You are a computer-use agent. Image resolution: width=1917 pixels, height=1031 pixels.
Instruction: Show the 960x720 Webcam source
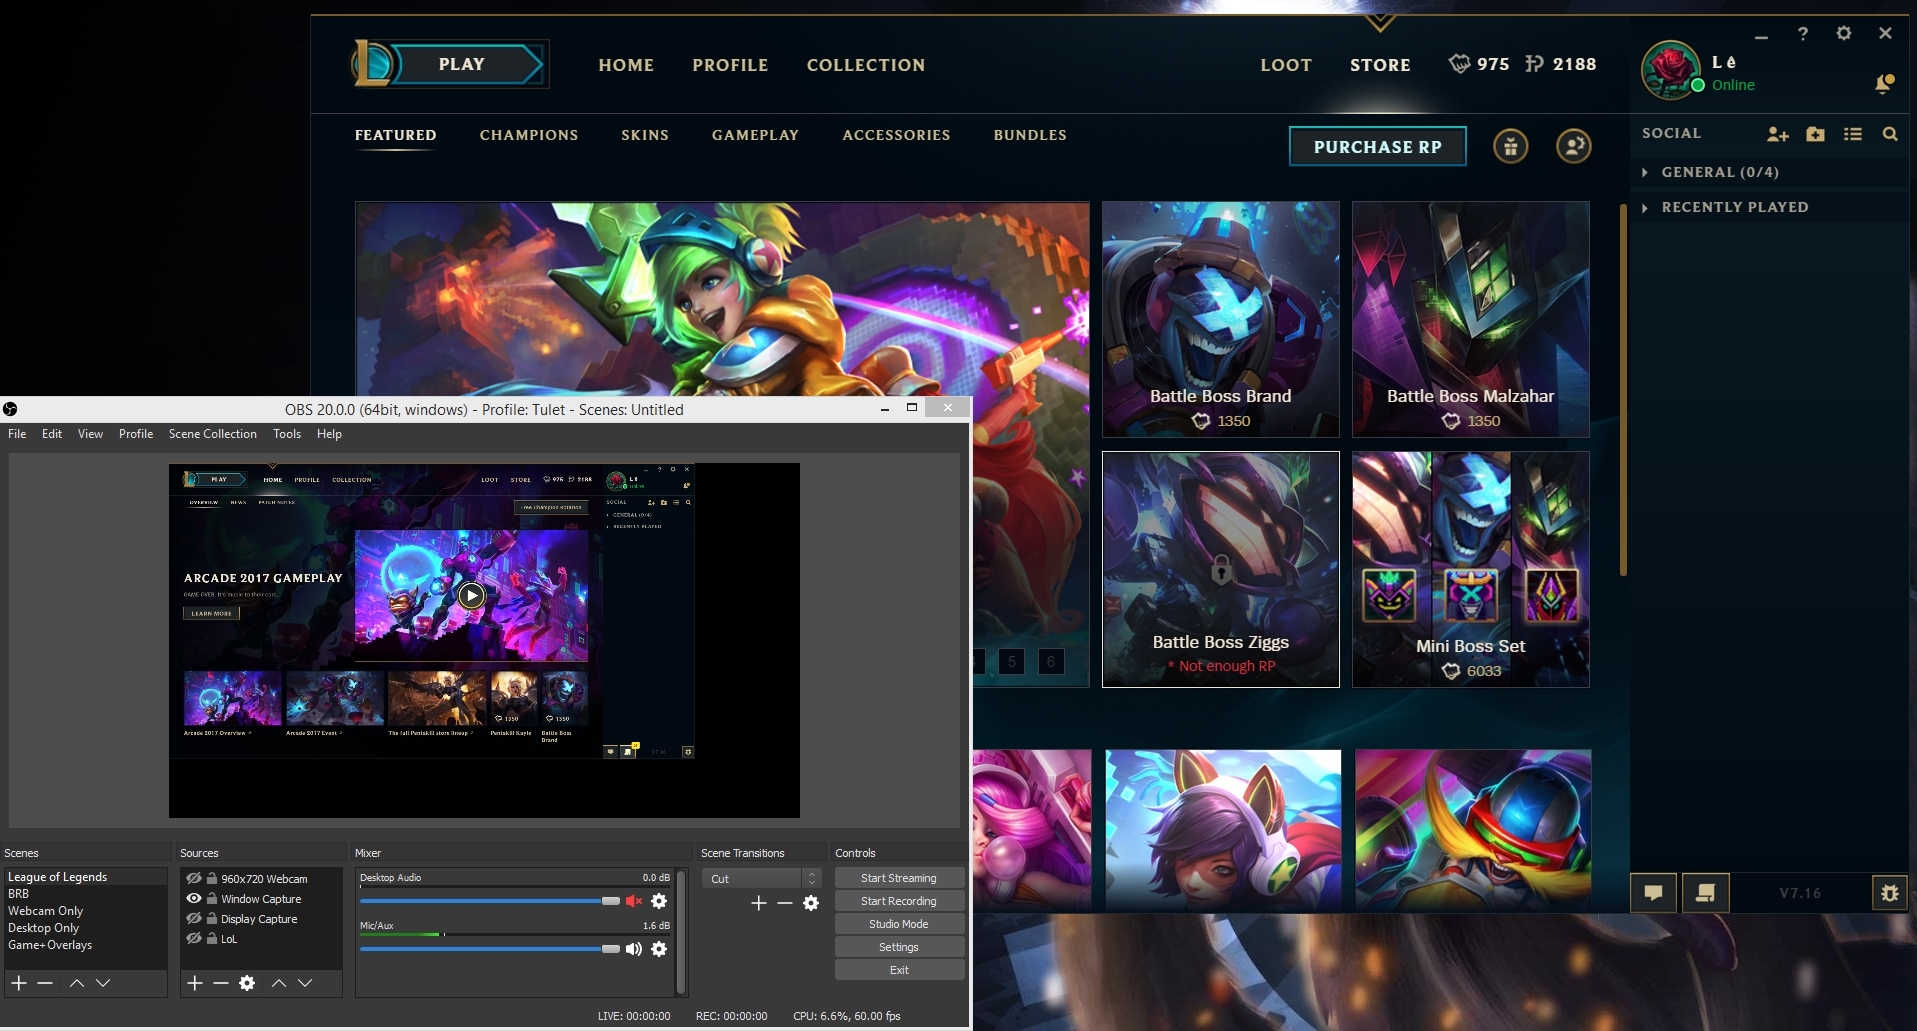click(x=194, y=878)
